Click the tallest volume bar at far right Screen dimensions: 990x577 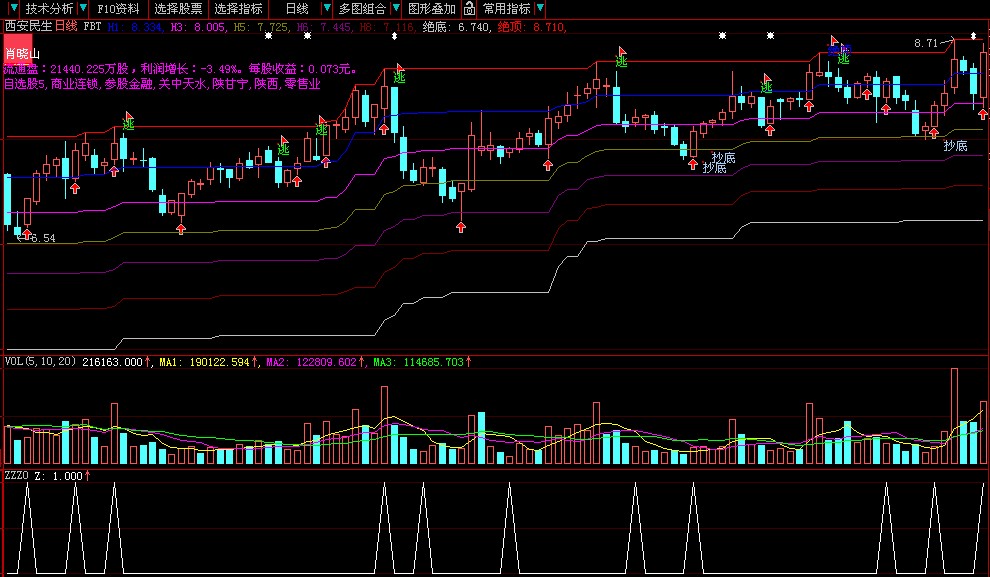[x=954, y=415]
